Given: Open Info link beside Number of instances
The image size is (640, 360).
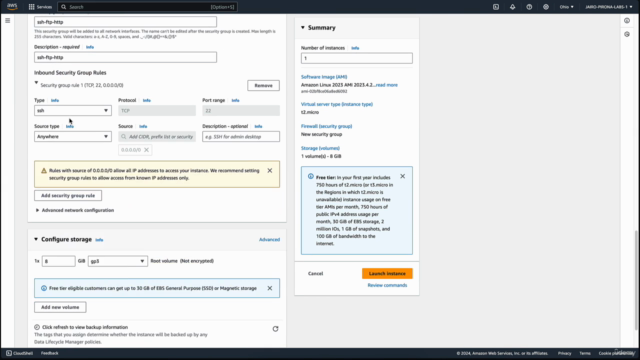Looking at the screenshot, I should [x=355, y=48].
